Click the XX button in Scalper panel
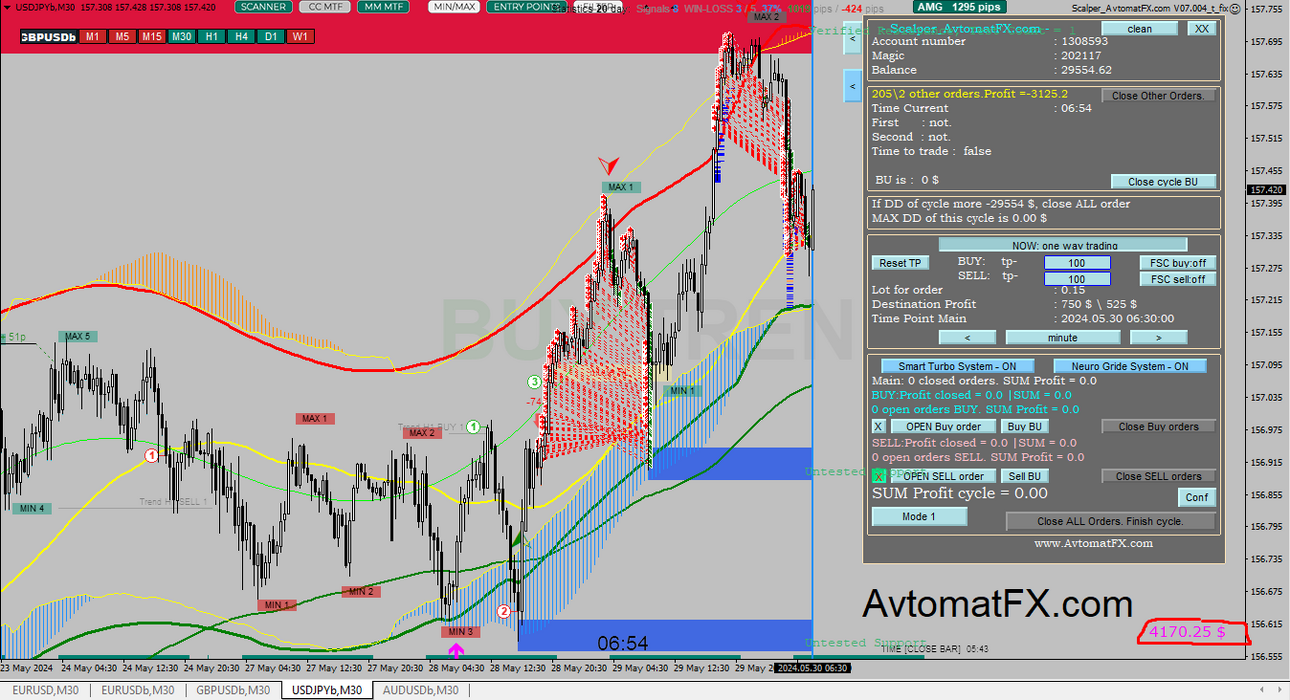1290x700 pixels. 1201,29
